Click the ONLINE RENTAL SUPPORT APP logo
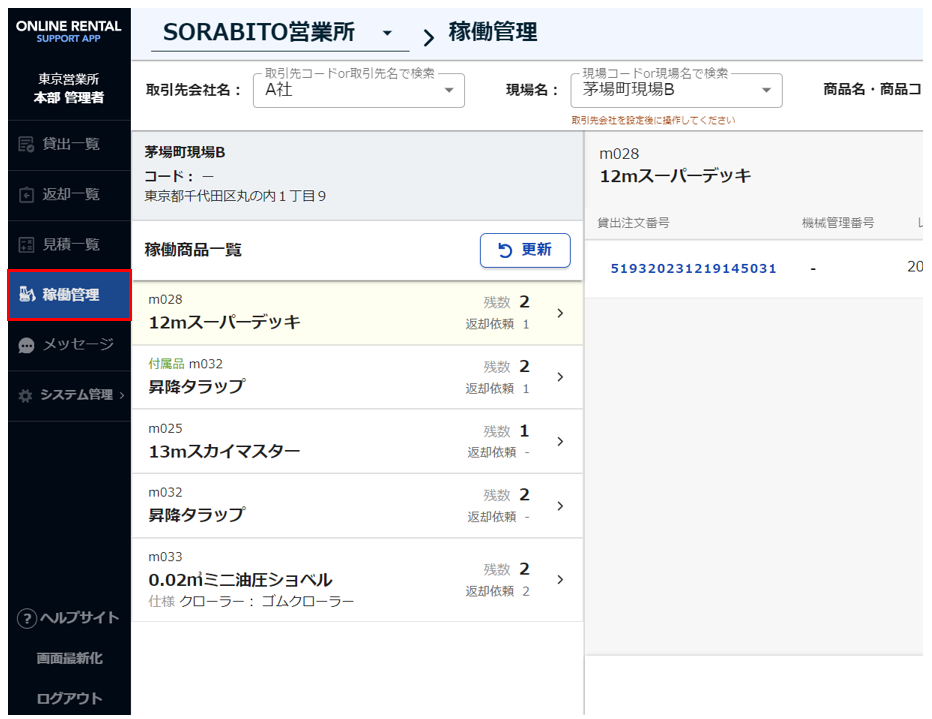This screenshot has width=932, height=719. (69, 31)
